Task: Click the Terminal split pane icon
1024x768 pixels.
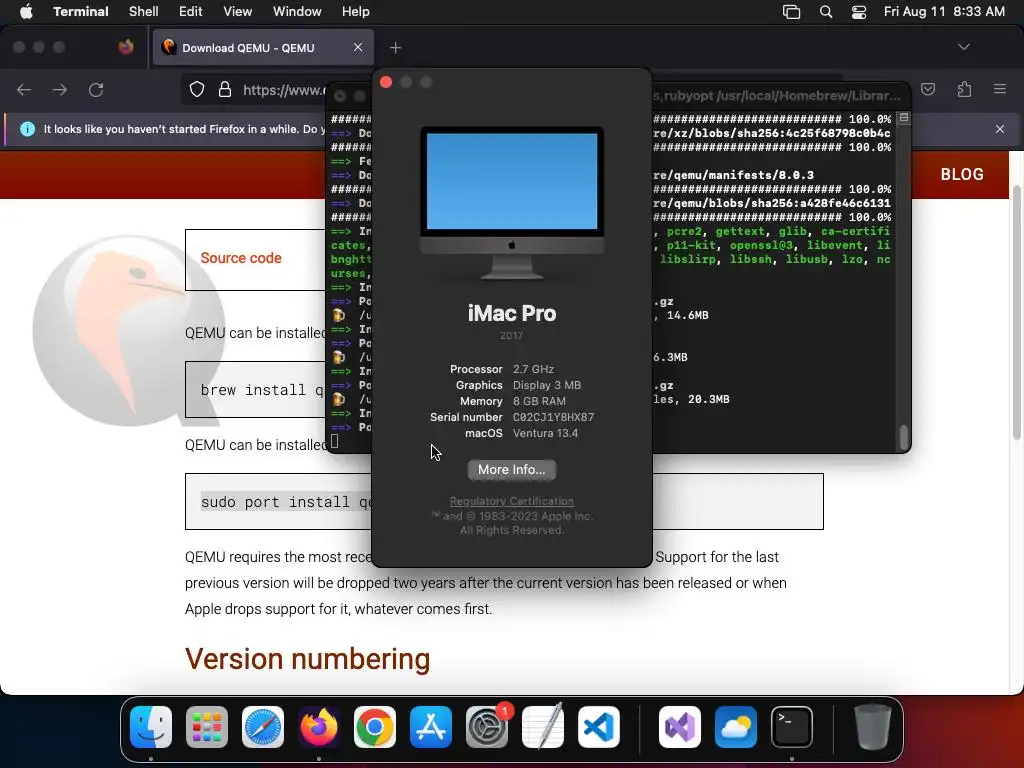Action: (904, 118)
